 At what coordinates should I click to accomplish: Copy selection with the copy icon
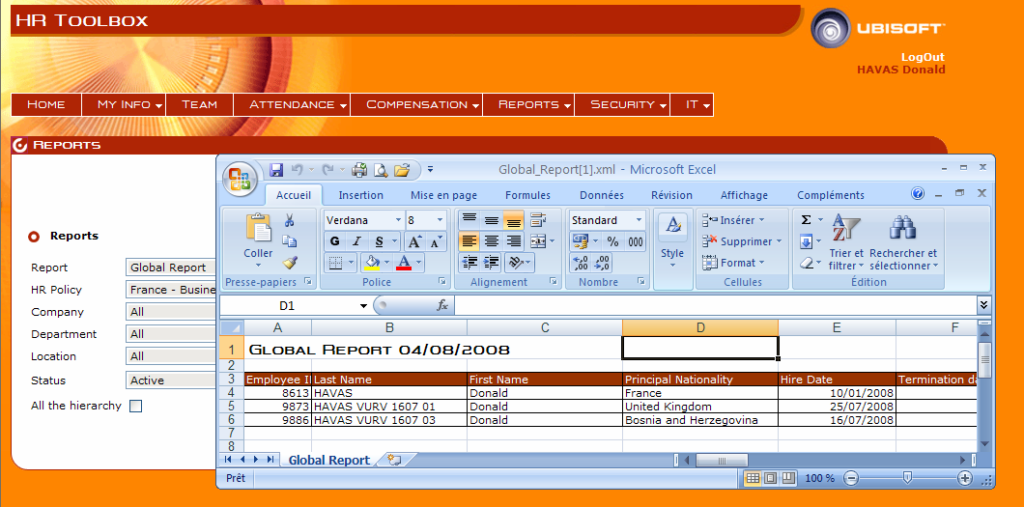(289, 241)
